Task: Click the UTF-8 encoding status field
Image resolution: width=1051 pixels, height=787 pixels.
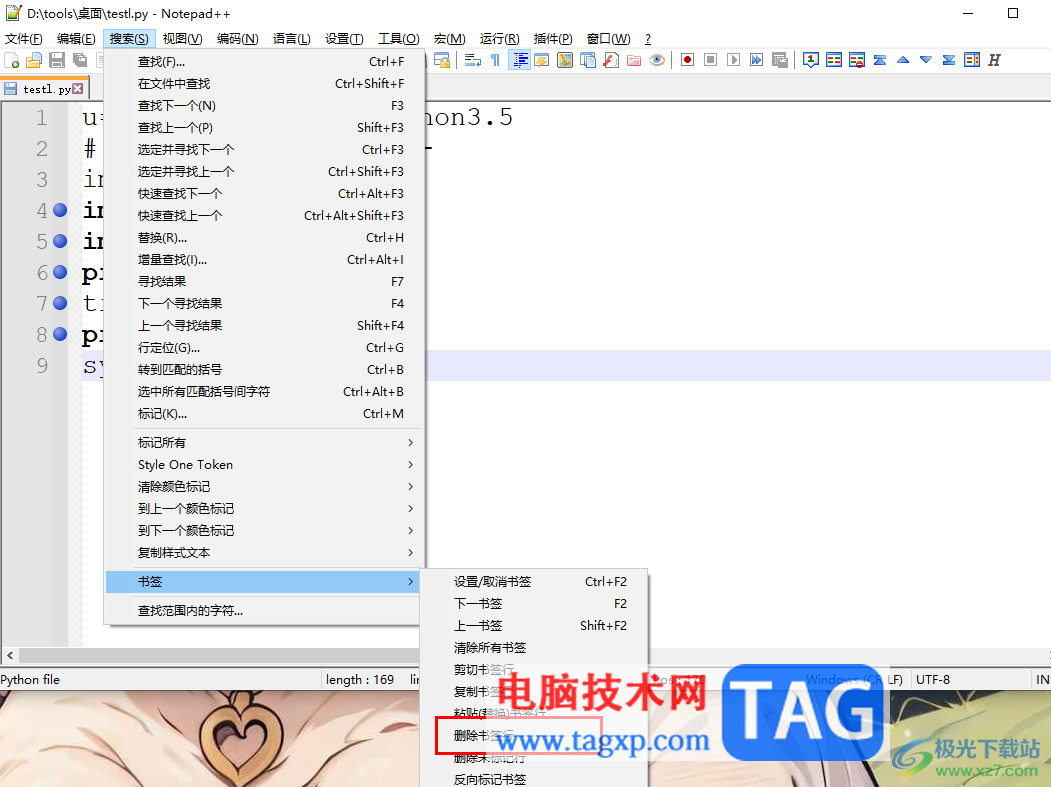Action: [x=933, y=680]
